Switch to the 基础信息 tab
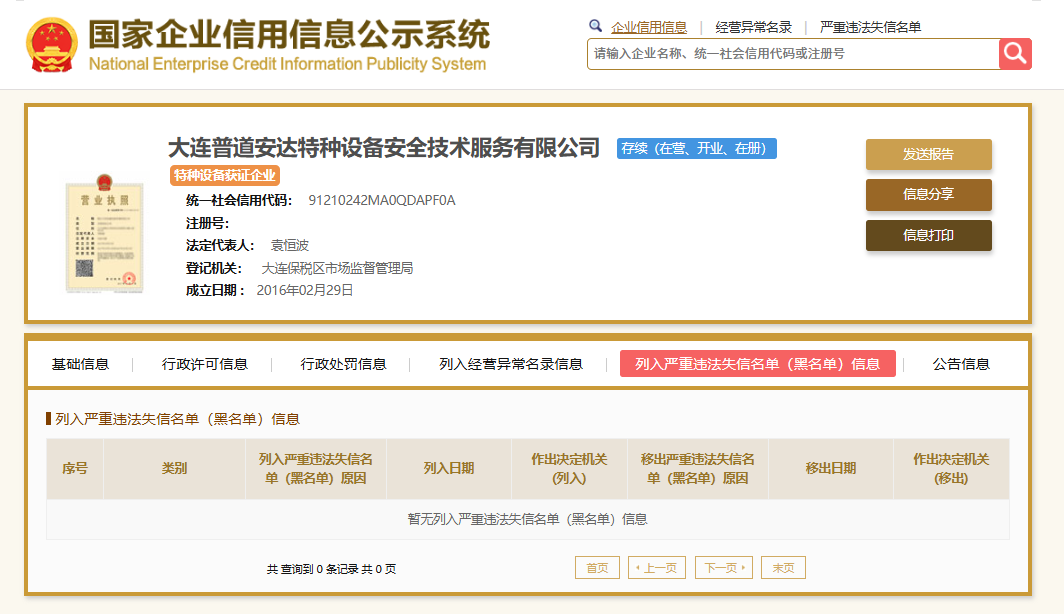Viewport: 1064px width, 614px height. click(x=80, y=364)
